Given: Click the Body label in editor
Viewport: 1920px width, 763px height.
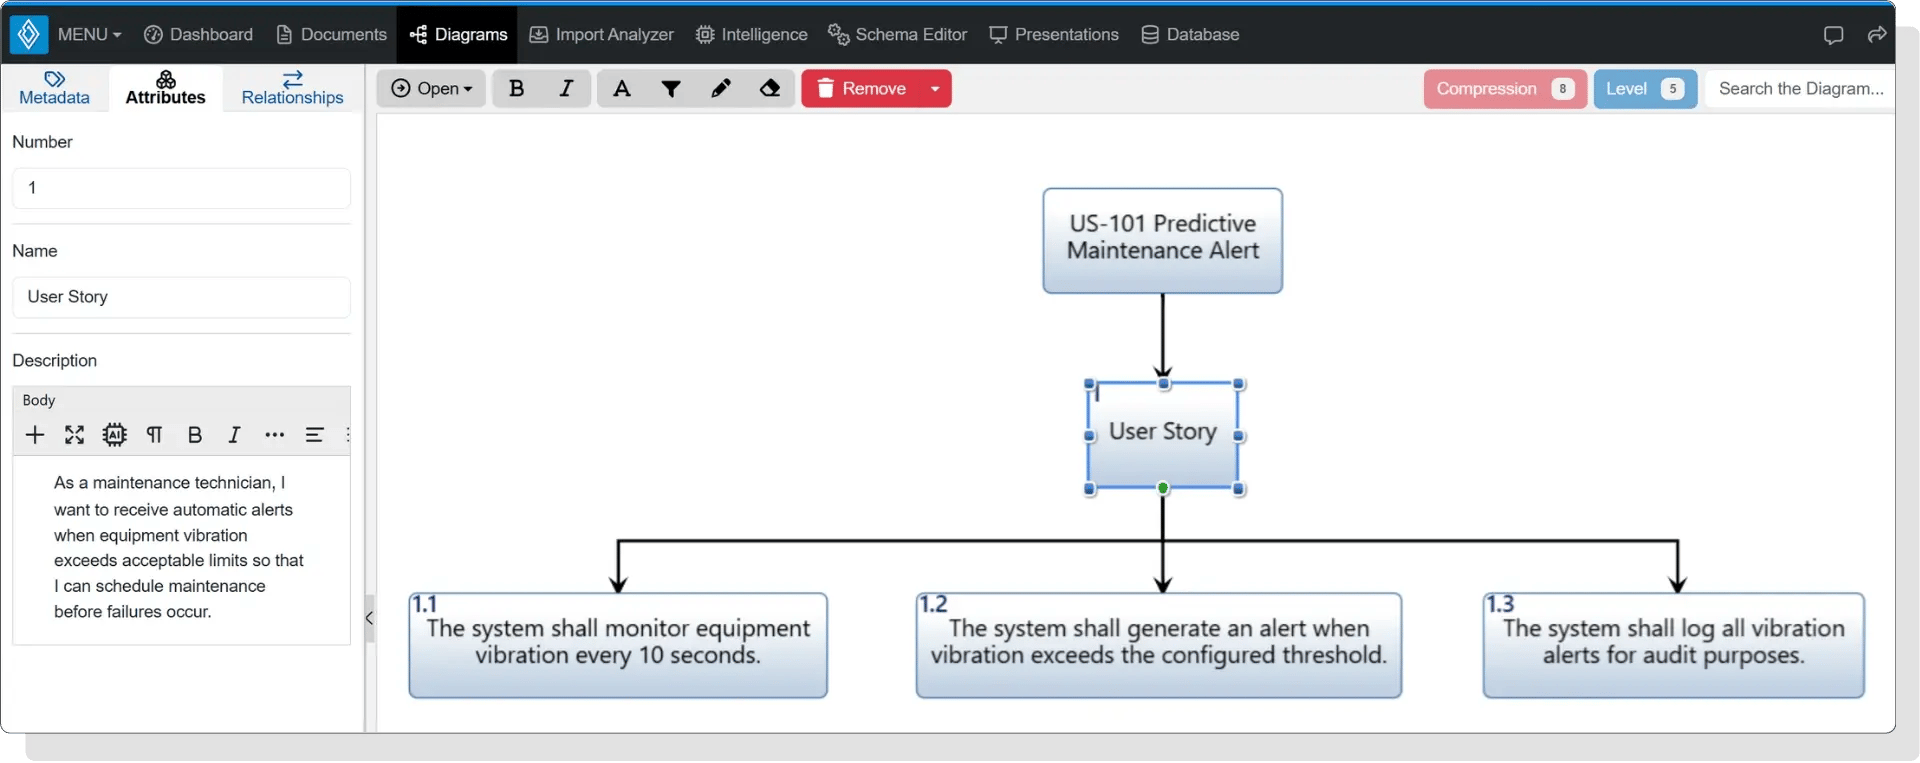Looking at the screenshot, I should (39, 400).
